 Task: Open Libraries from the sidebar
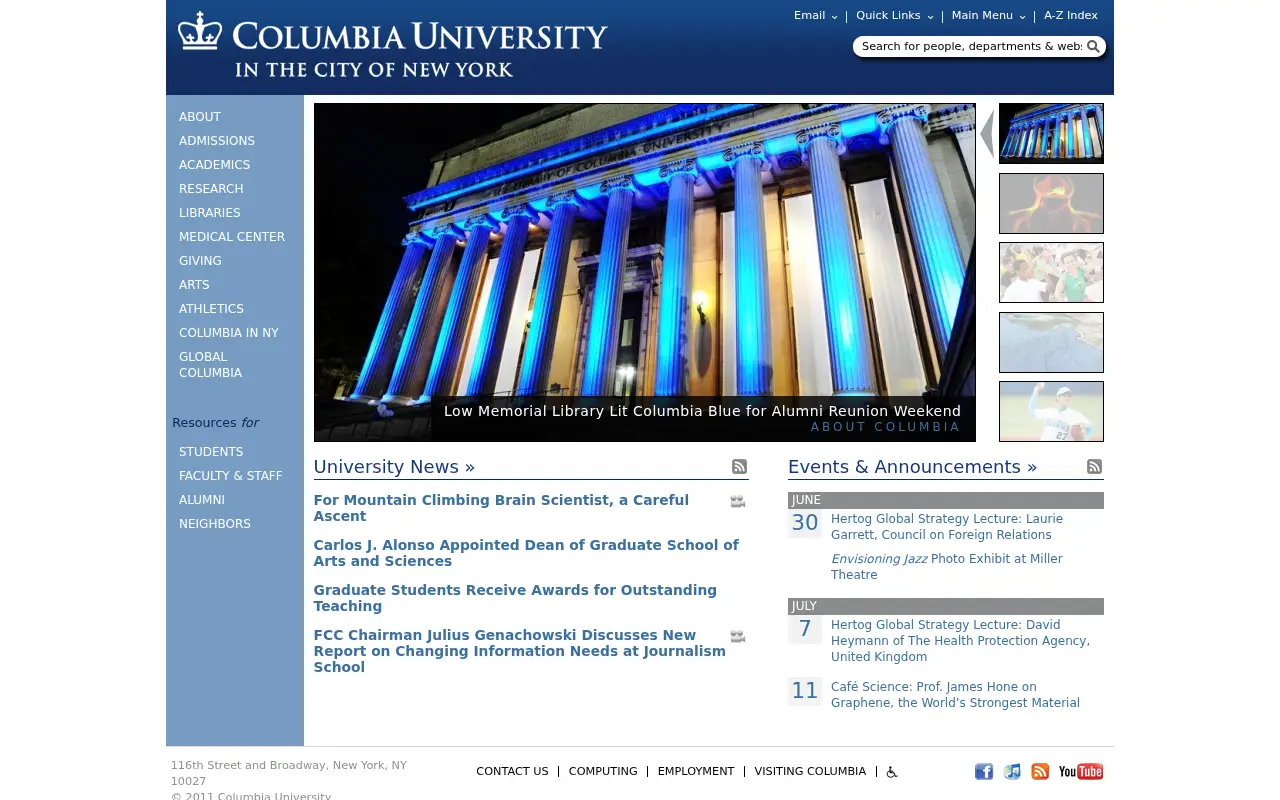coord(210,213)
